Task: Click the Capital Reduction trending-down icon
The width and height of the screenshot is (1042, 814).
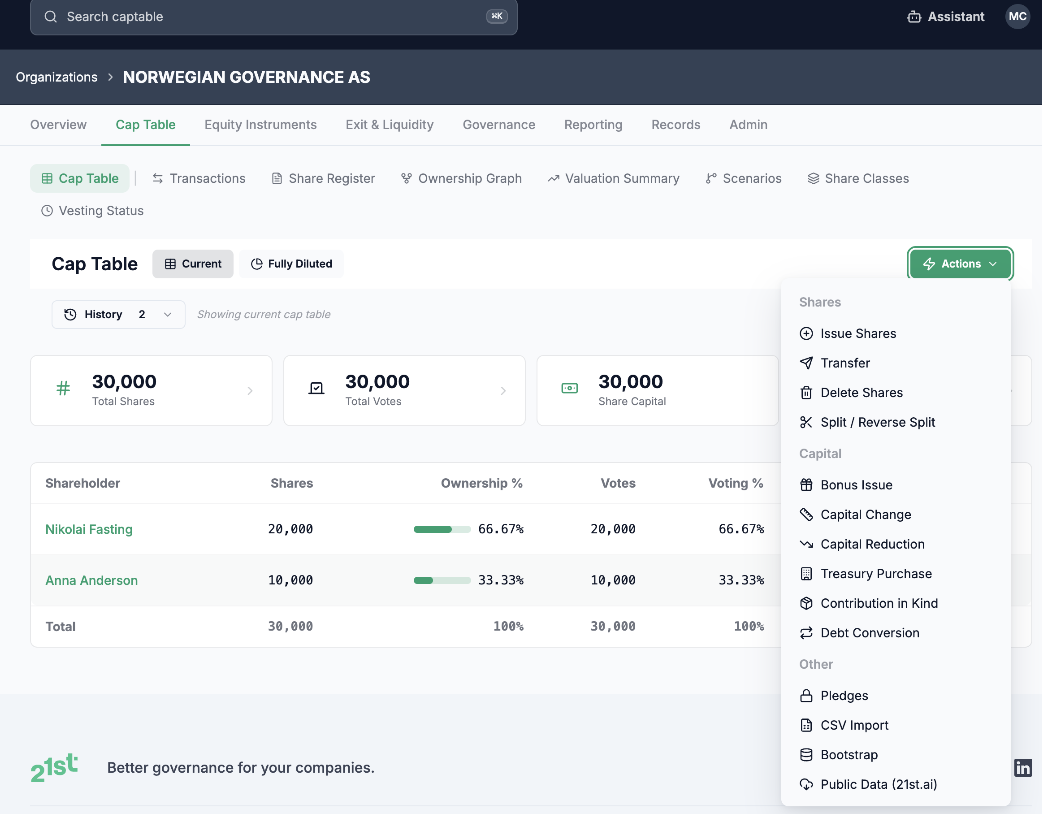Action: (x=806, y=544)
